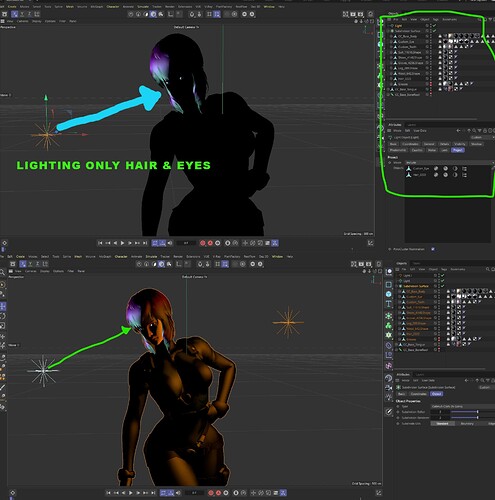
Task: Open the Custom dropdown in lower screenshot's Attributes panel
Action: pyautogui.click(x=486, y=387)
